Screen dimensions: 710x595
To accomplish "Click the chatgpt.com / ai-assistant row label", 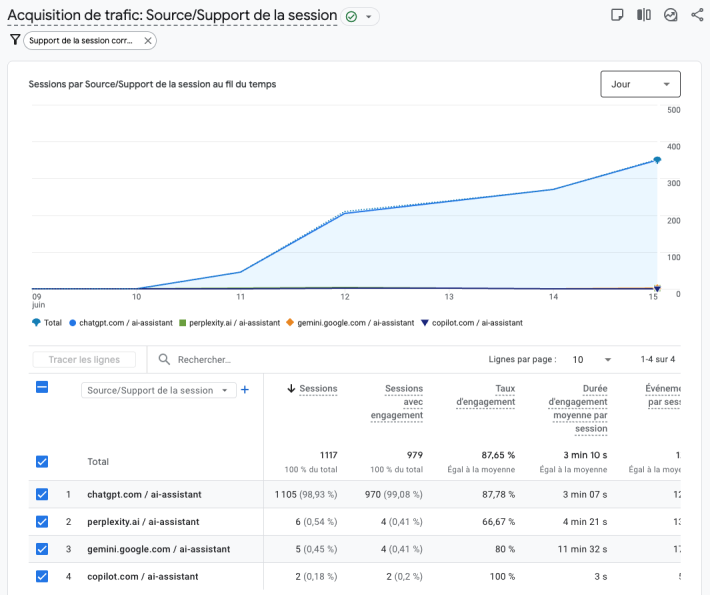I will 144,494.
